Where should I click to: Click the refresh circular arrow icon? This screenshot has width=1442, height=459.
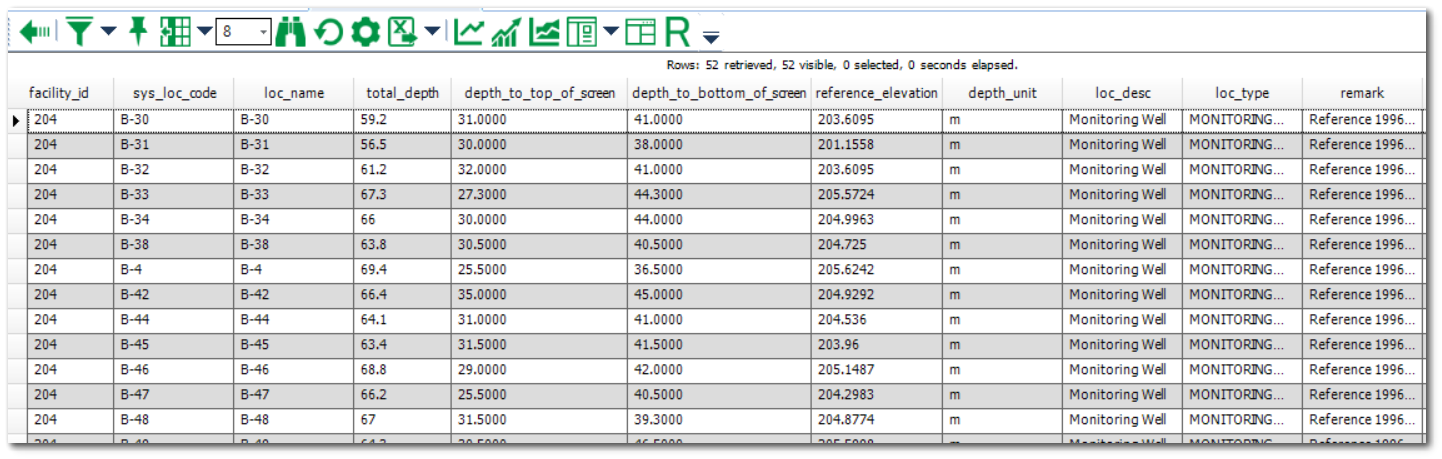[327, 33]
